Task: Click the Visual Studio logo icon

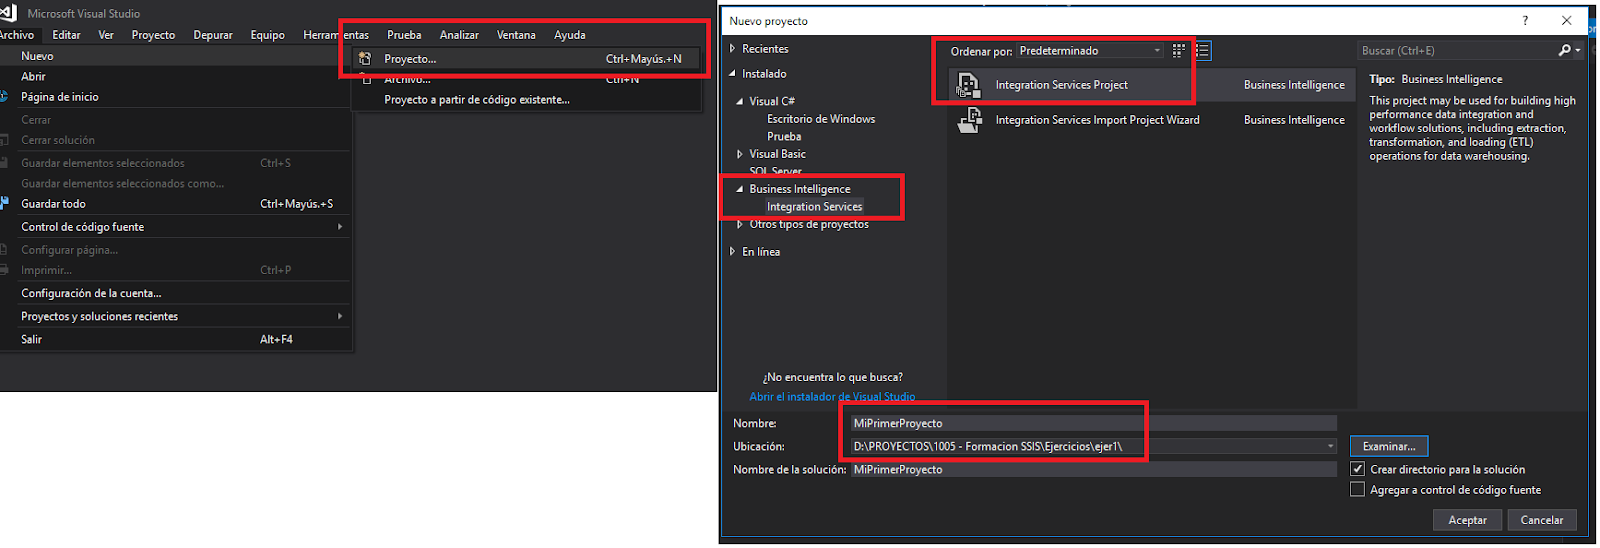Action: pyautogui.click(x=8, y=12)
